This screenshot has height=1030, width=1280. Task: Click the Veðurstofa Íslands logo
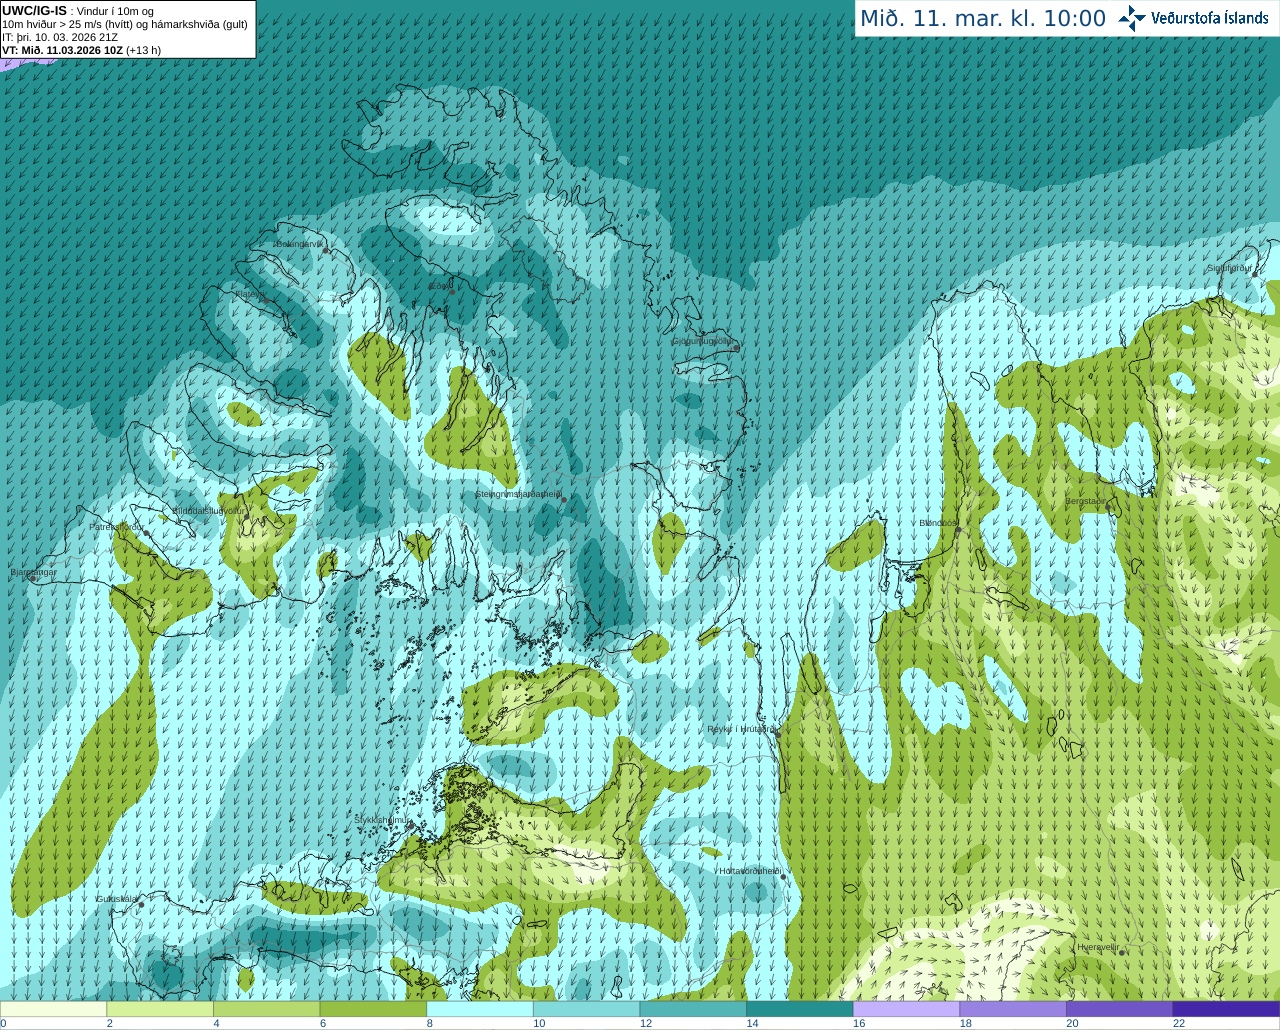pyautogui.click(x=1193, y=18)
